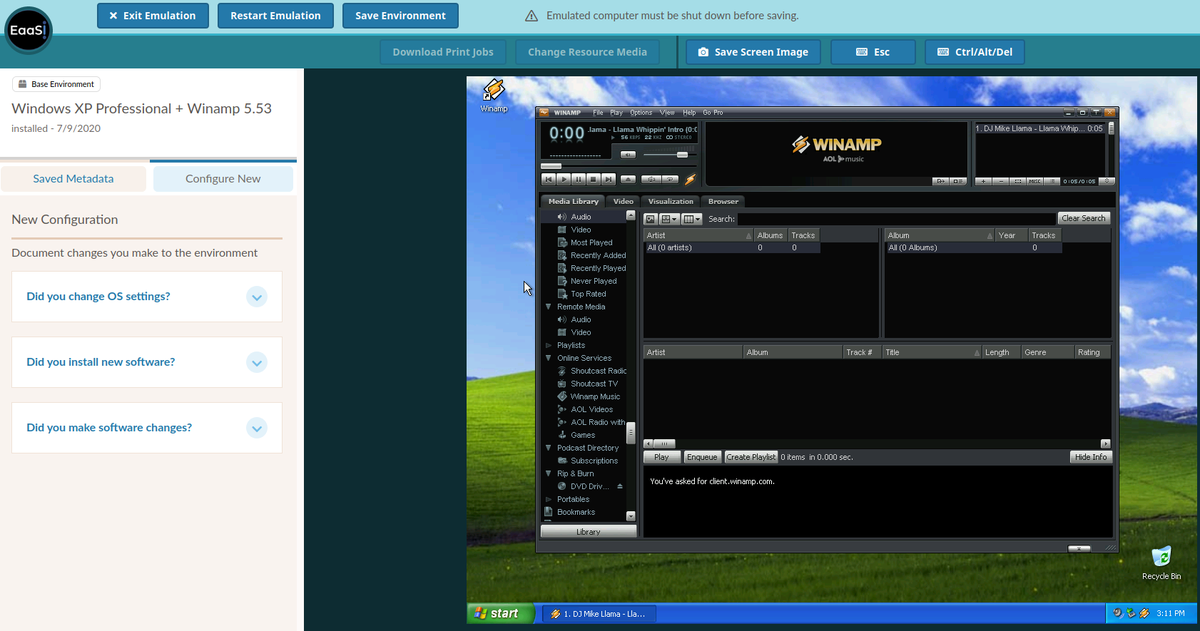The width and height of the screenshot is (1200, 631).
Task: Click Winamp's Open file eject button
Action: coord(628,179)
